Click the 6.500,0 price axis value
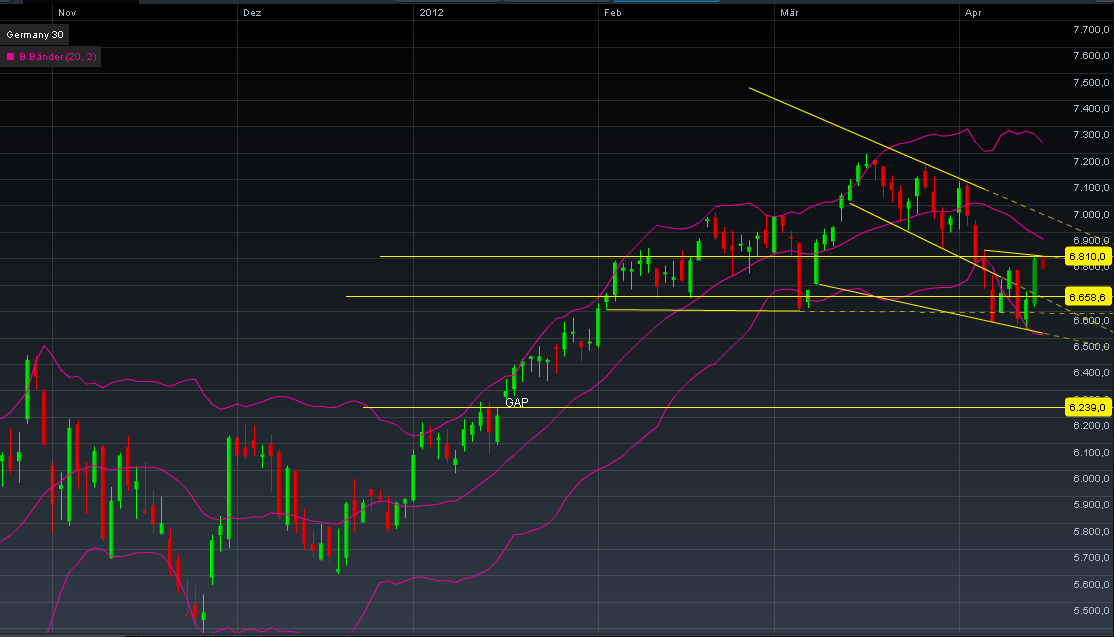 click(1091, 347)
